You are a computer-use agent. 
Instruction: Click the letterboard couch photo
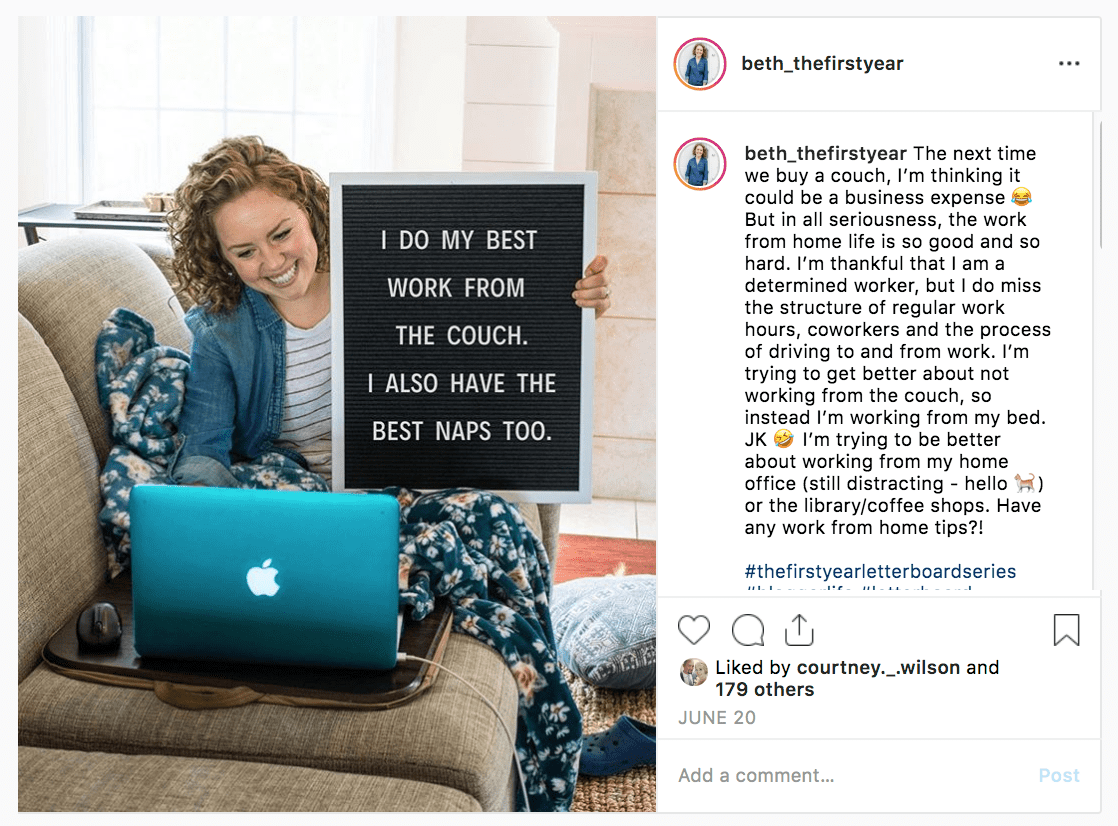[337, 414]
